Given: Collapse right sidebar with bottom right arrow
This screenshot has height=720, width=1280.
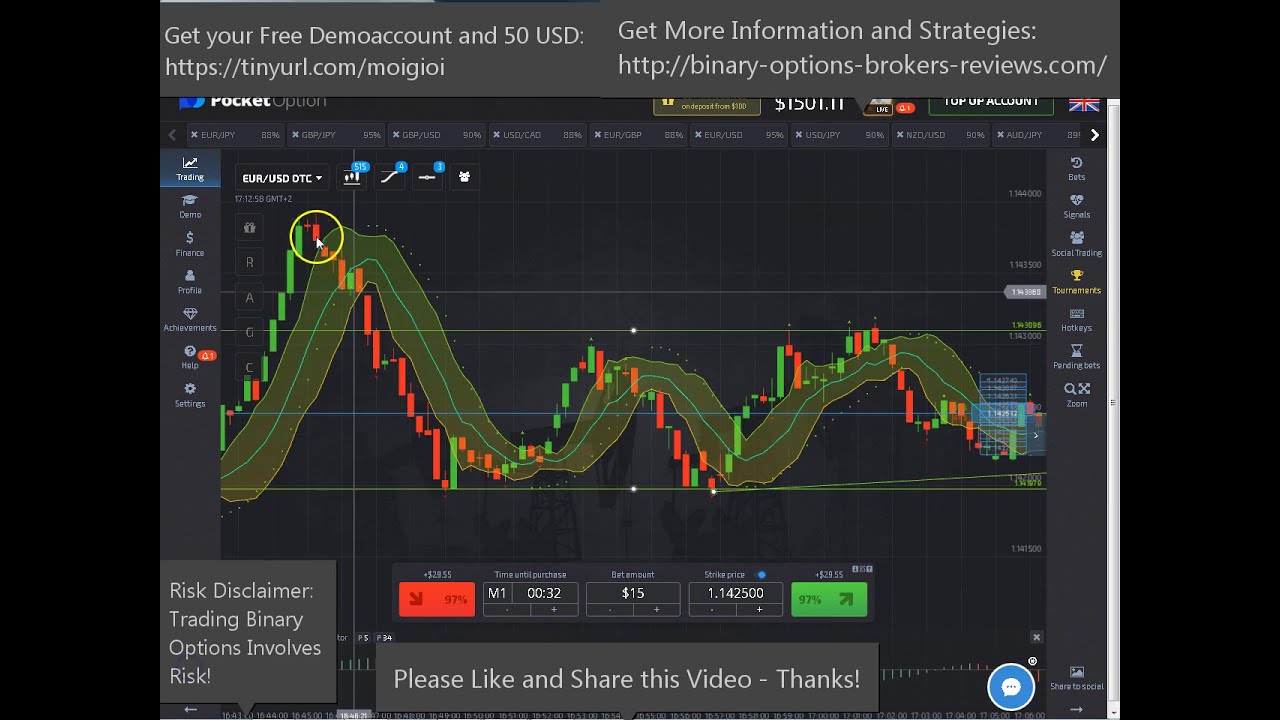Looking at the screenshot, I should click(x=1076, y=709).
